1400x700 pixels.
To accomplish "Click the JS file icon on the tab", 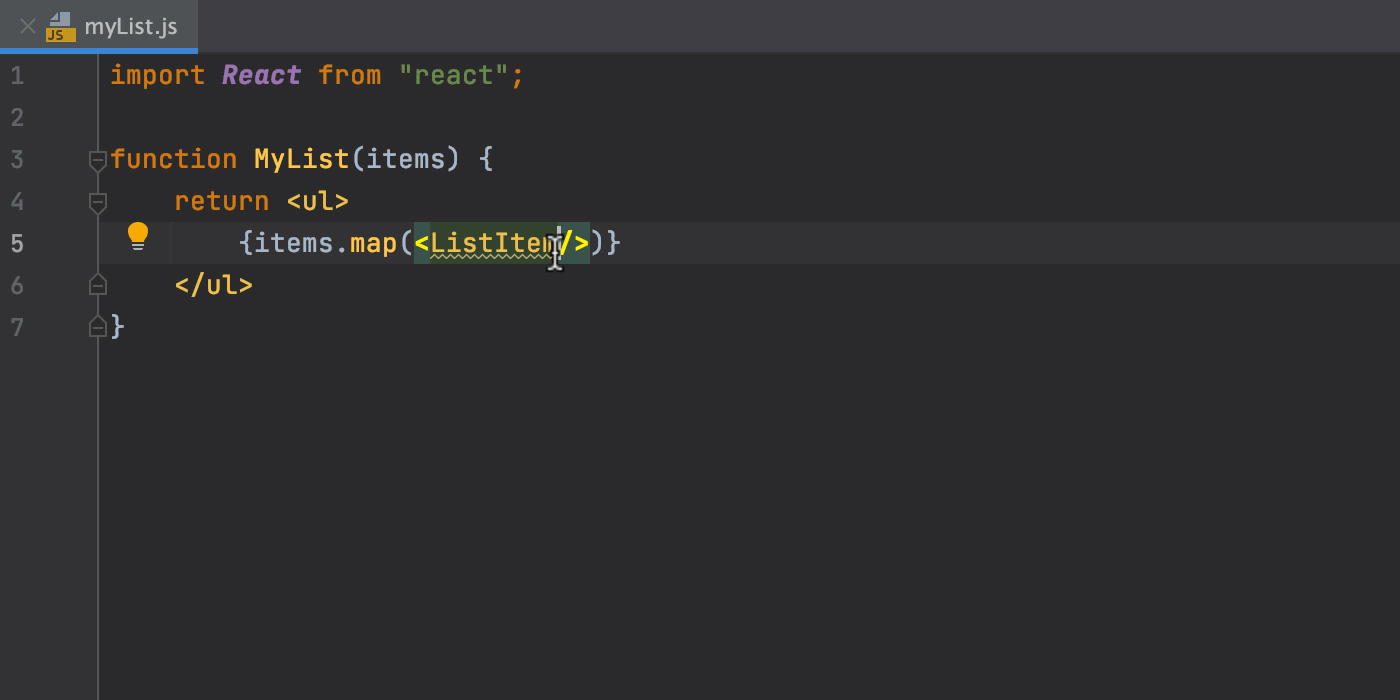I will [61, 27].
